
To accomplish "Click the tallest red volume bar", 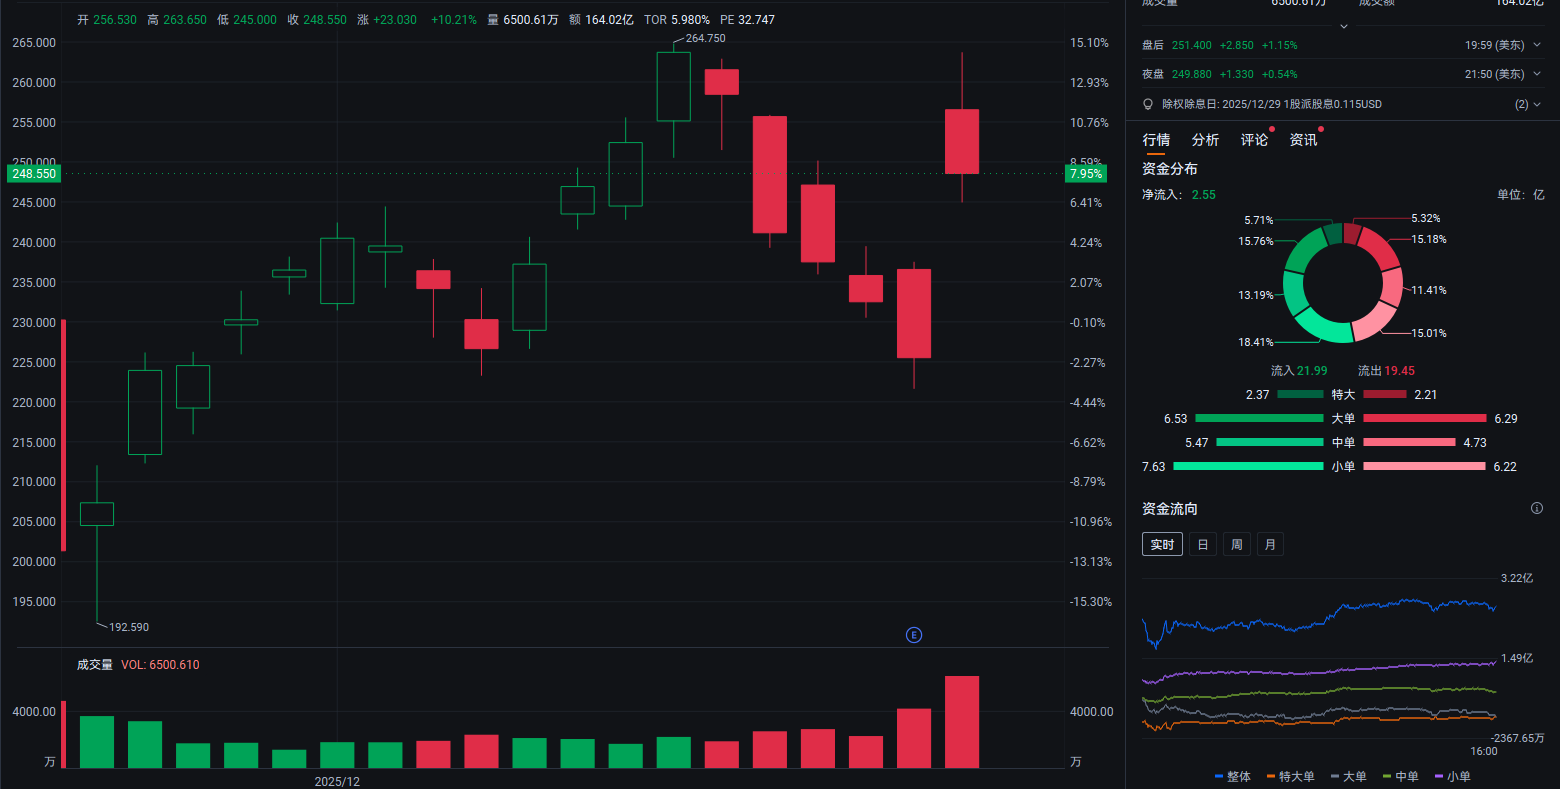I will click(962, 722).
